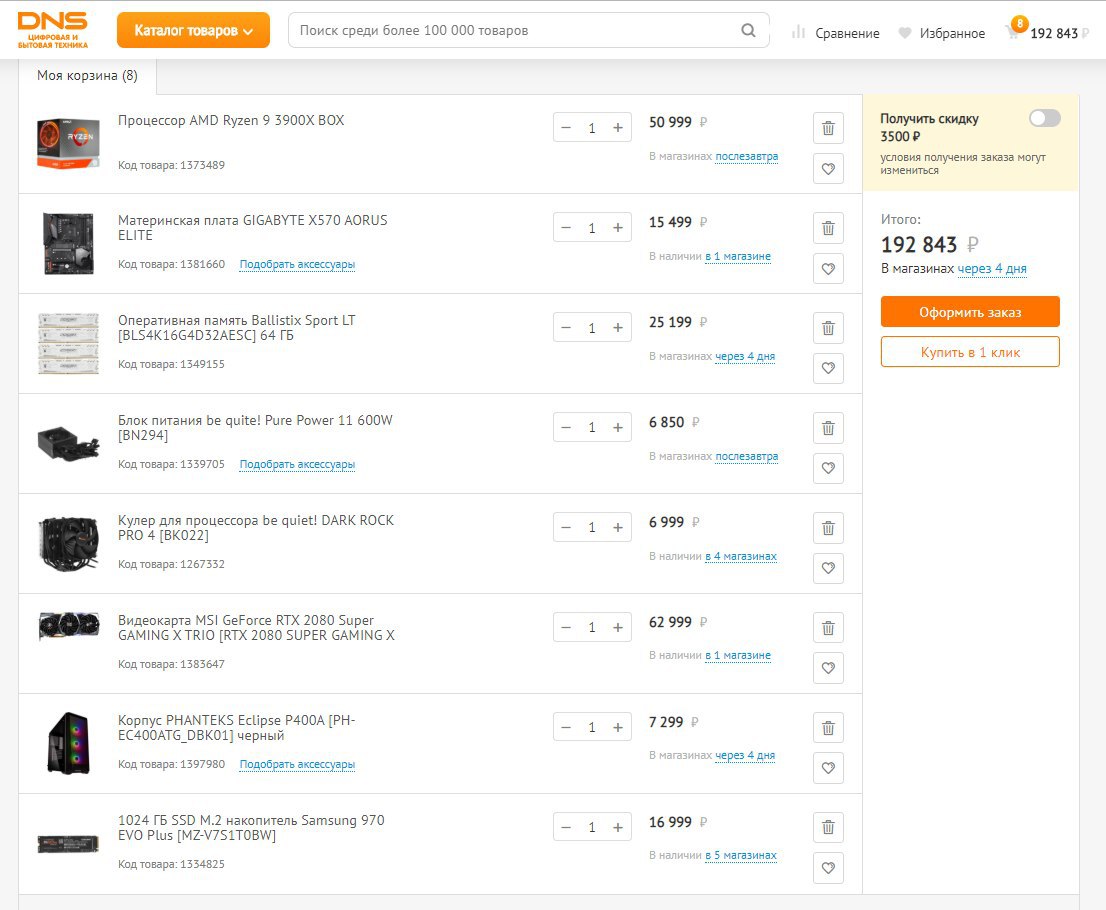Favorite the Samsung 970 EVO Plus
The width and height of the screenshot is (1106, 910).
pyautogui.click(x=828, y=868)
